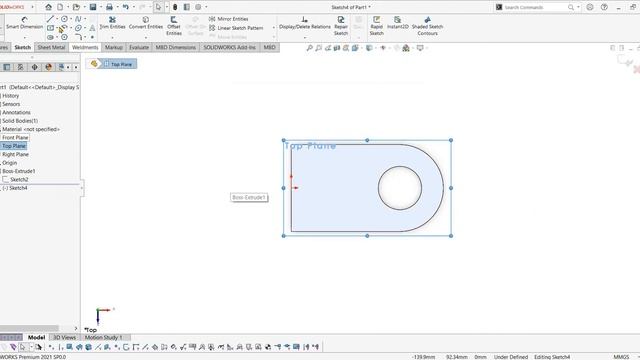Open dropdown arrow beside Line tool

pyautogui.click(x=57, y=19)
